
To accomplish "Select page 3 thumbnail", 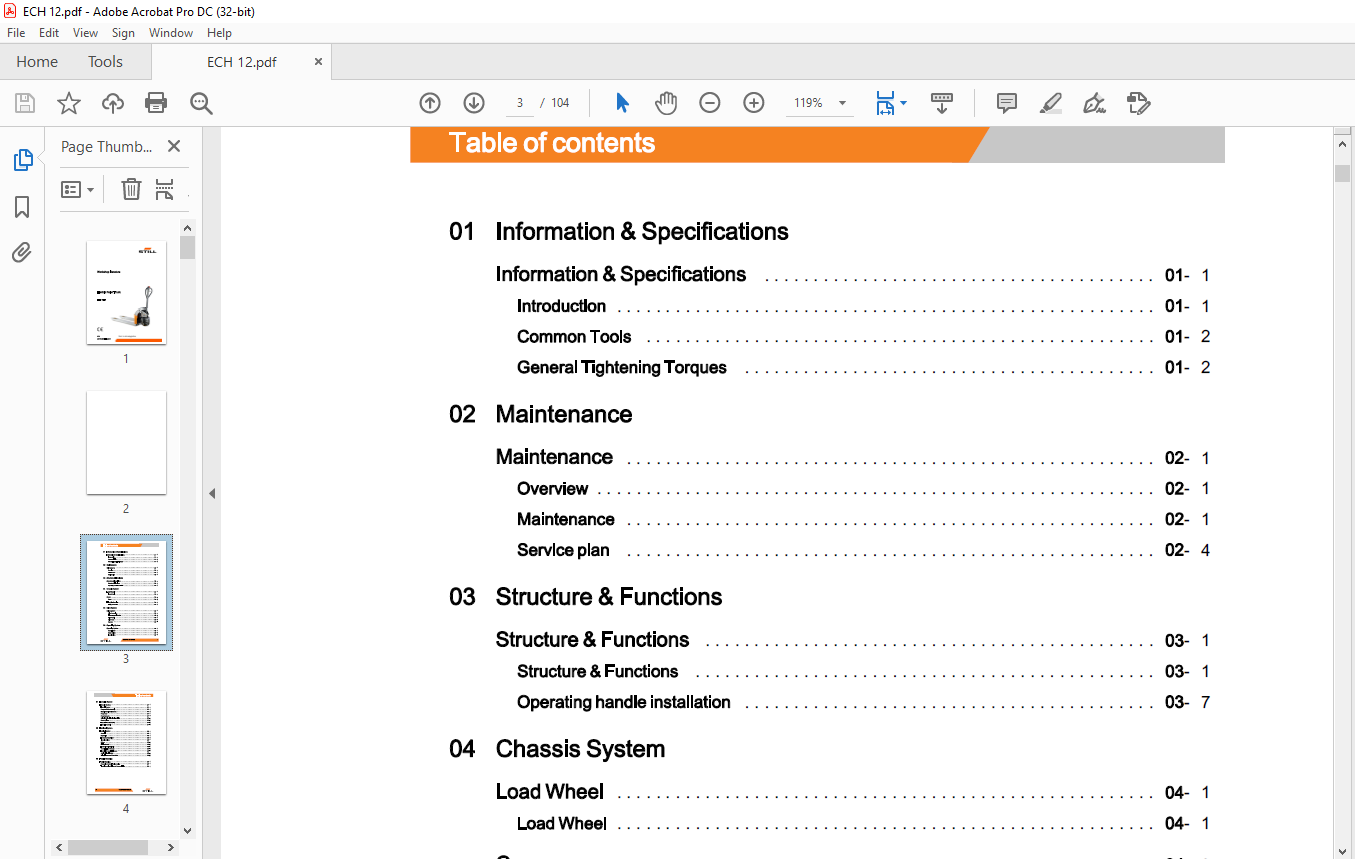I will click(126, 592).
